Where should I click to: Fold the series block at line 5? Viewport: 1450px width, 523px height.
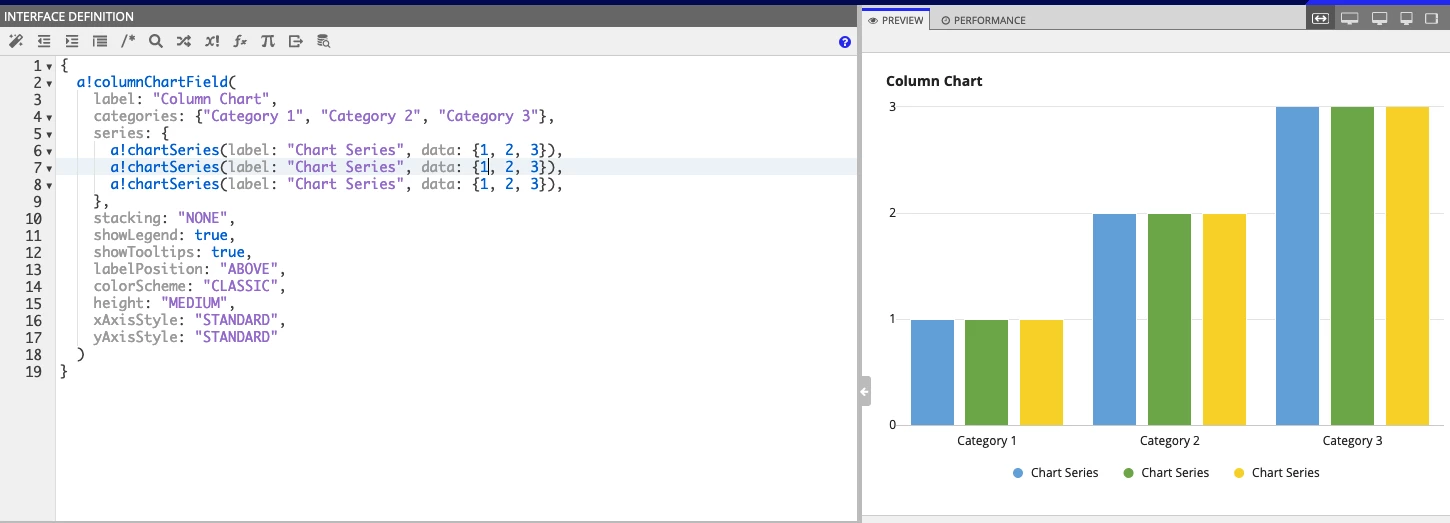pyautogui.click(x=50, y=134)
